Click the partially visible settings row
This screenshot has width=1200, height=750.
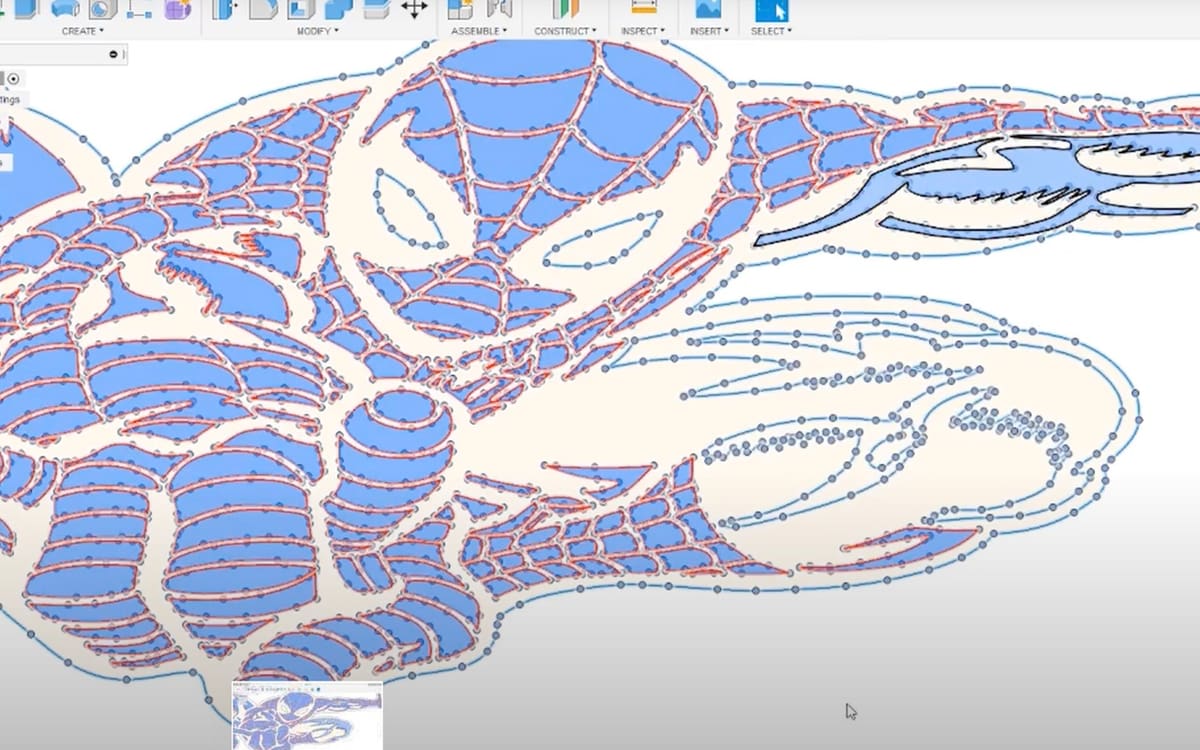click(x=12, y=100)
